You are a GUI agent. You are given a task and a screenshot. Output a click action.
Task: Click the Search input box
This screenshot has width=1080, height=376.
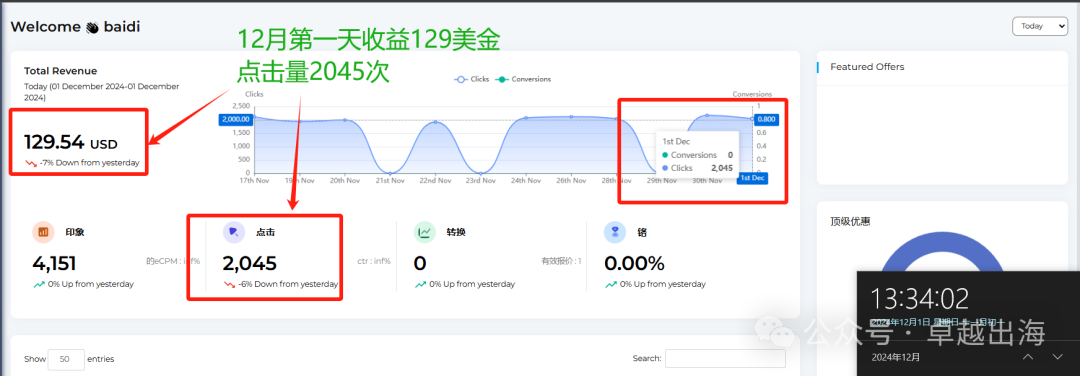(725, 358)
